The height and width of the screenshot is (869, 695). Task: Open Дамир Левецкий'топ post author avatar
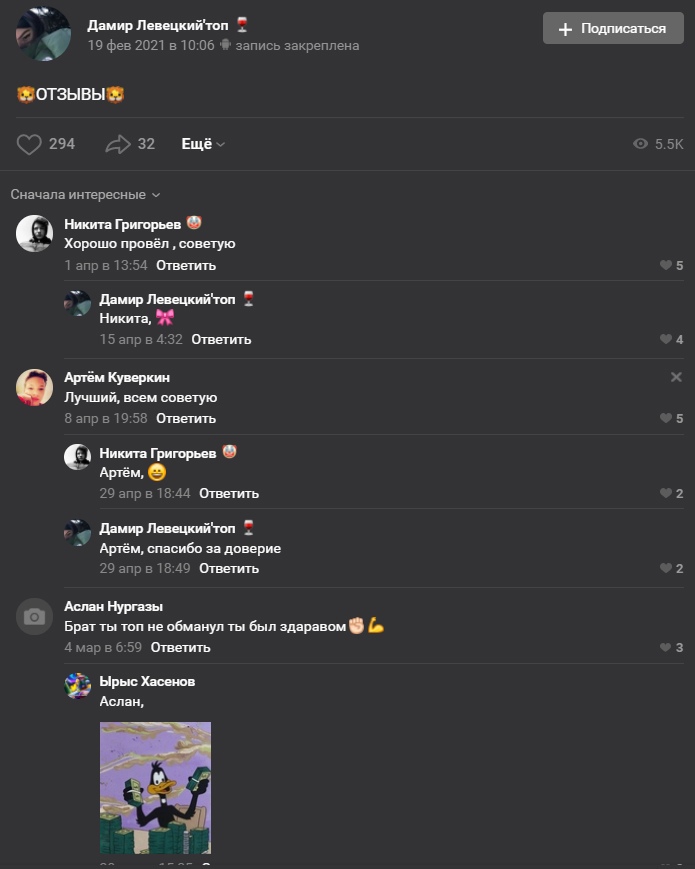(x=43, y=33)
